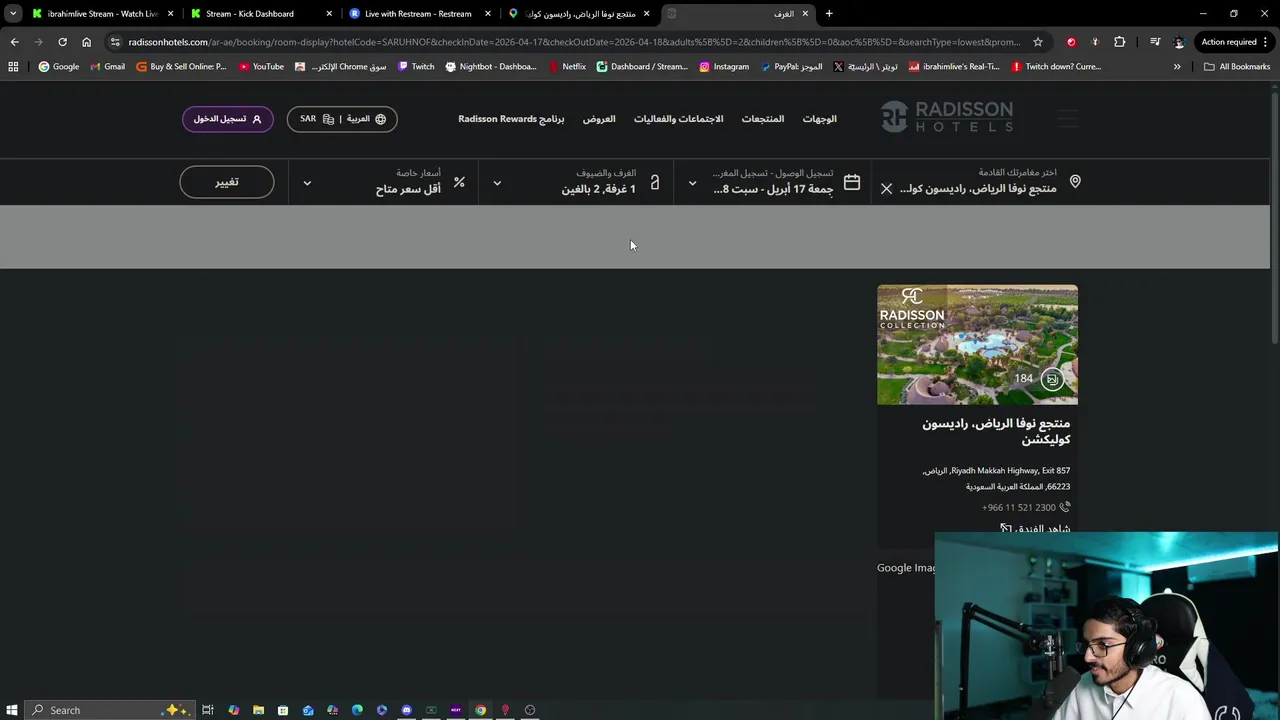Open the برنامج Radisson Rewards menu

click(x=511, y=119)
